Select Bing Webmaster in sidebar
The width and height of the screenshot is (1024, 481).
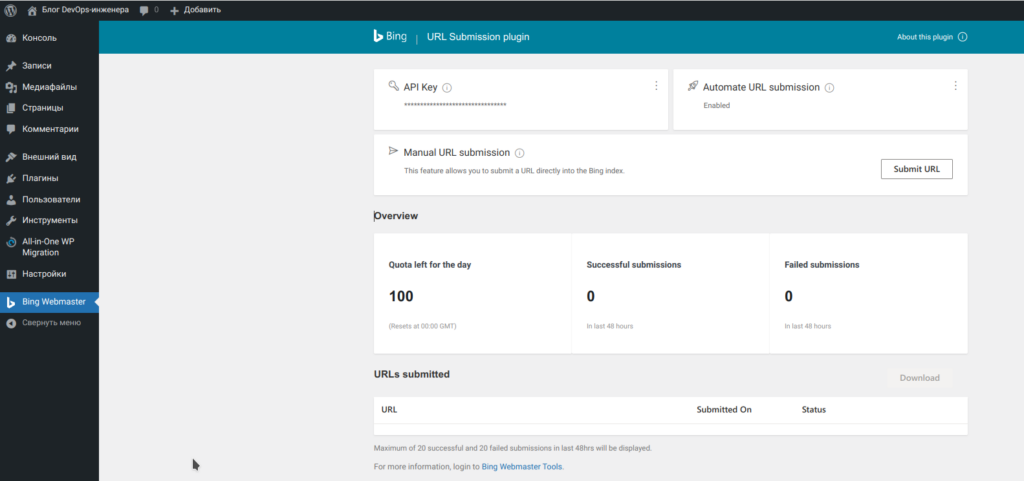click(53, 302)
